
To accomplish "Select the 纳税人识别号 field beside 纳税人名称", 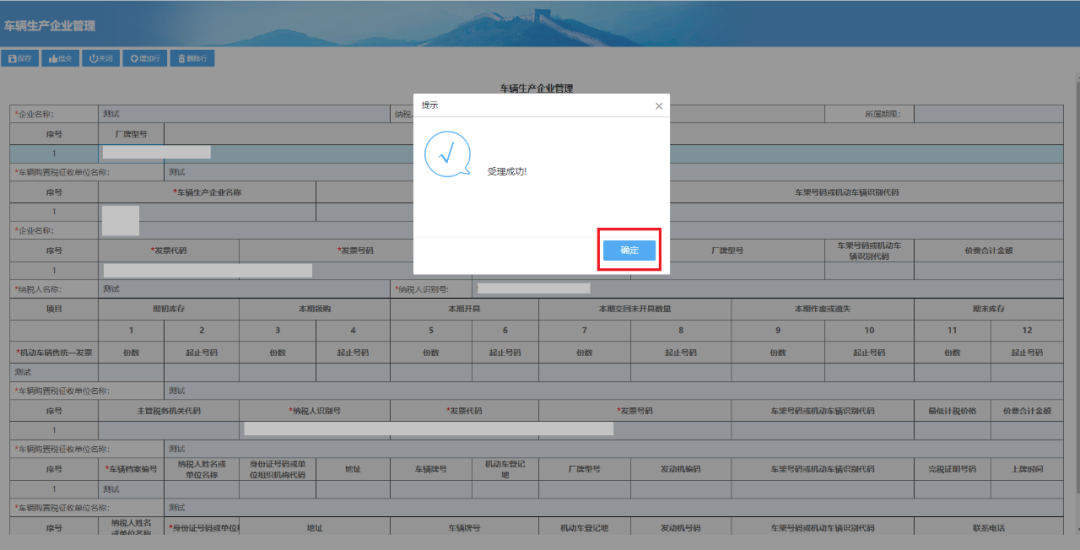I will 767,289.
